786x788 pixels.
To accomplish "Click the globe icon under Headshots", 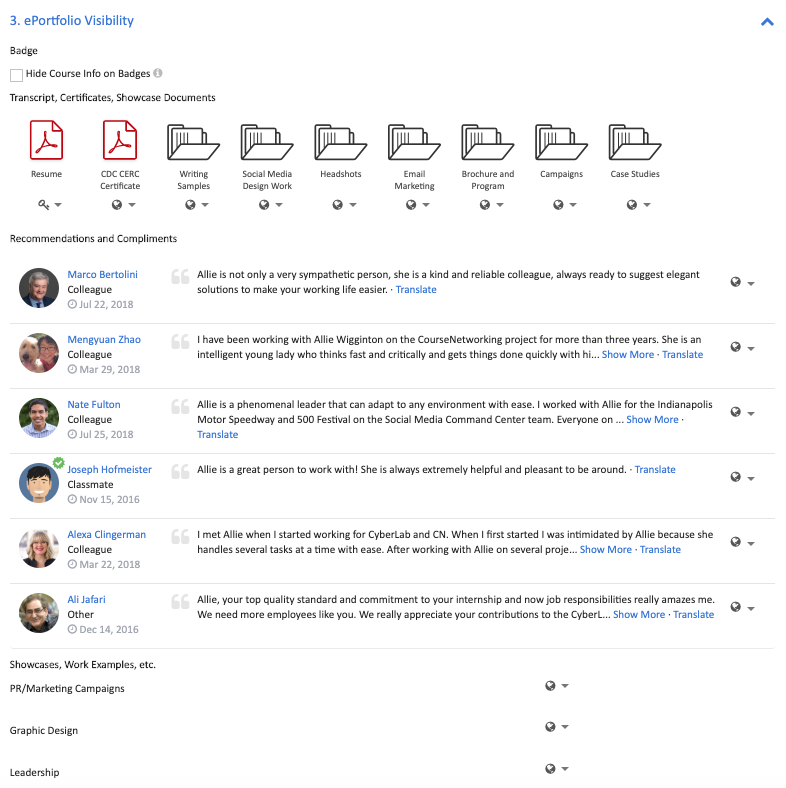I will click(x=337, y=205).
